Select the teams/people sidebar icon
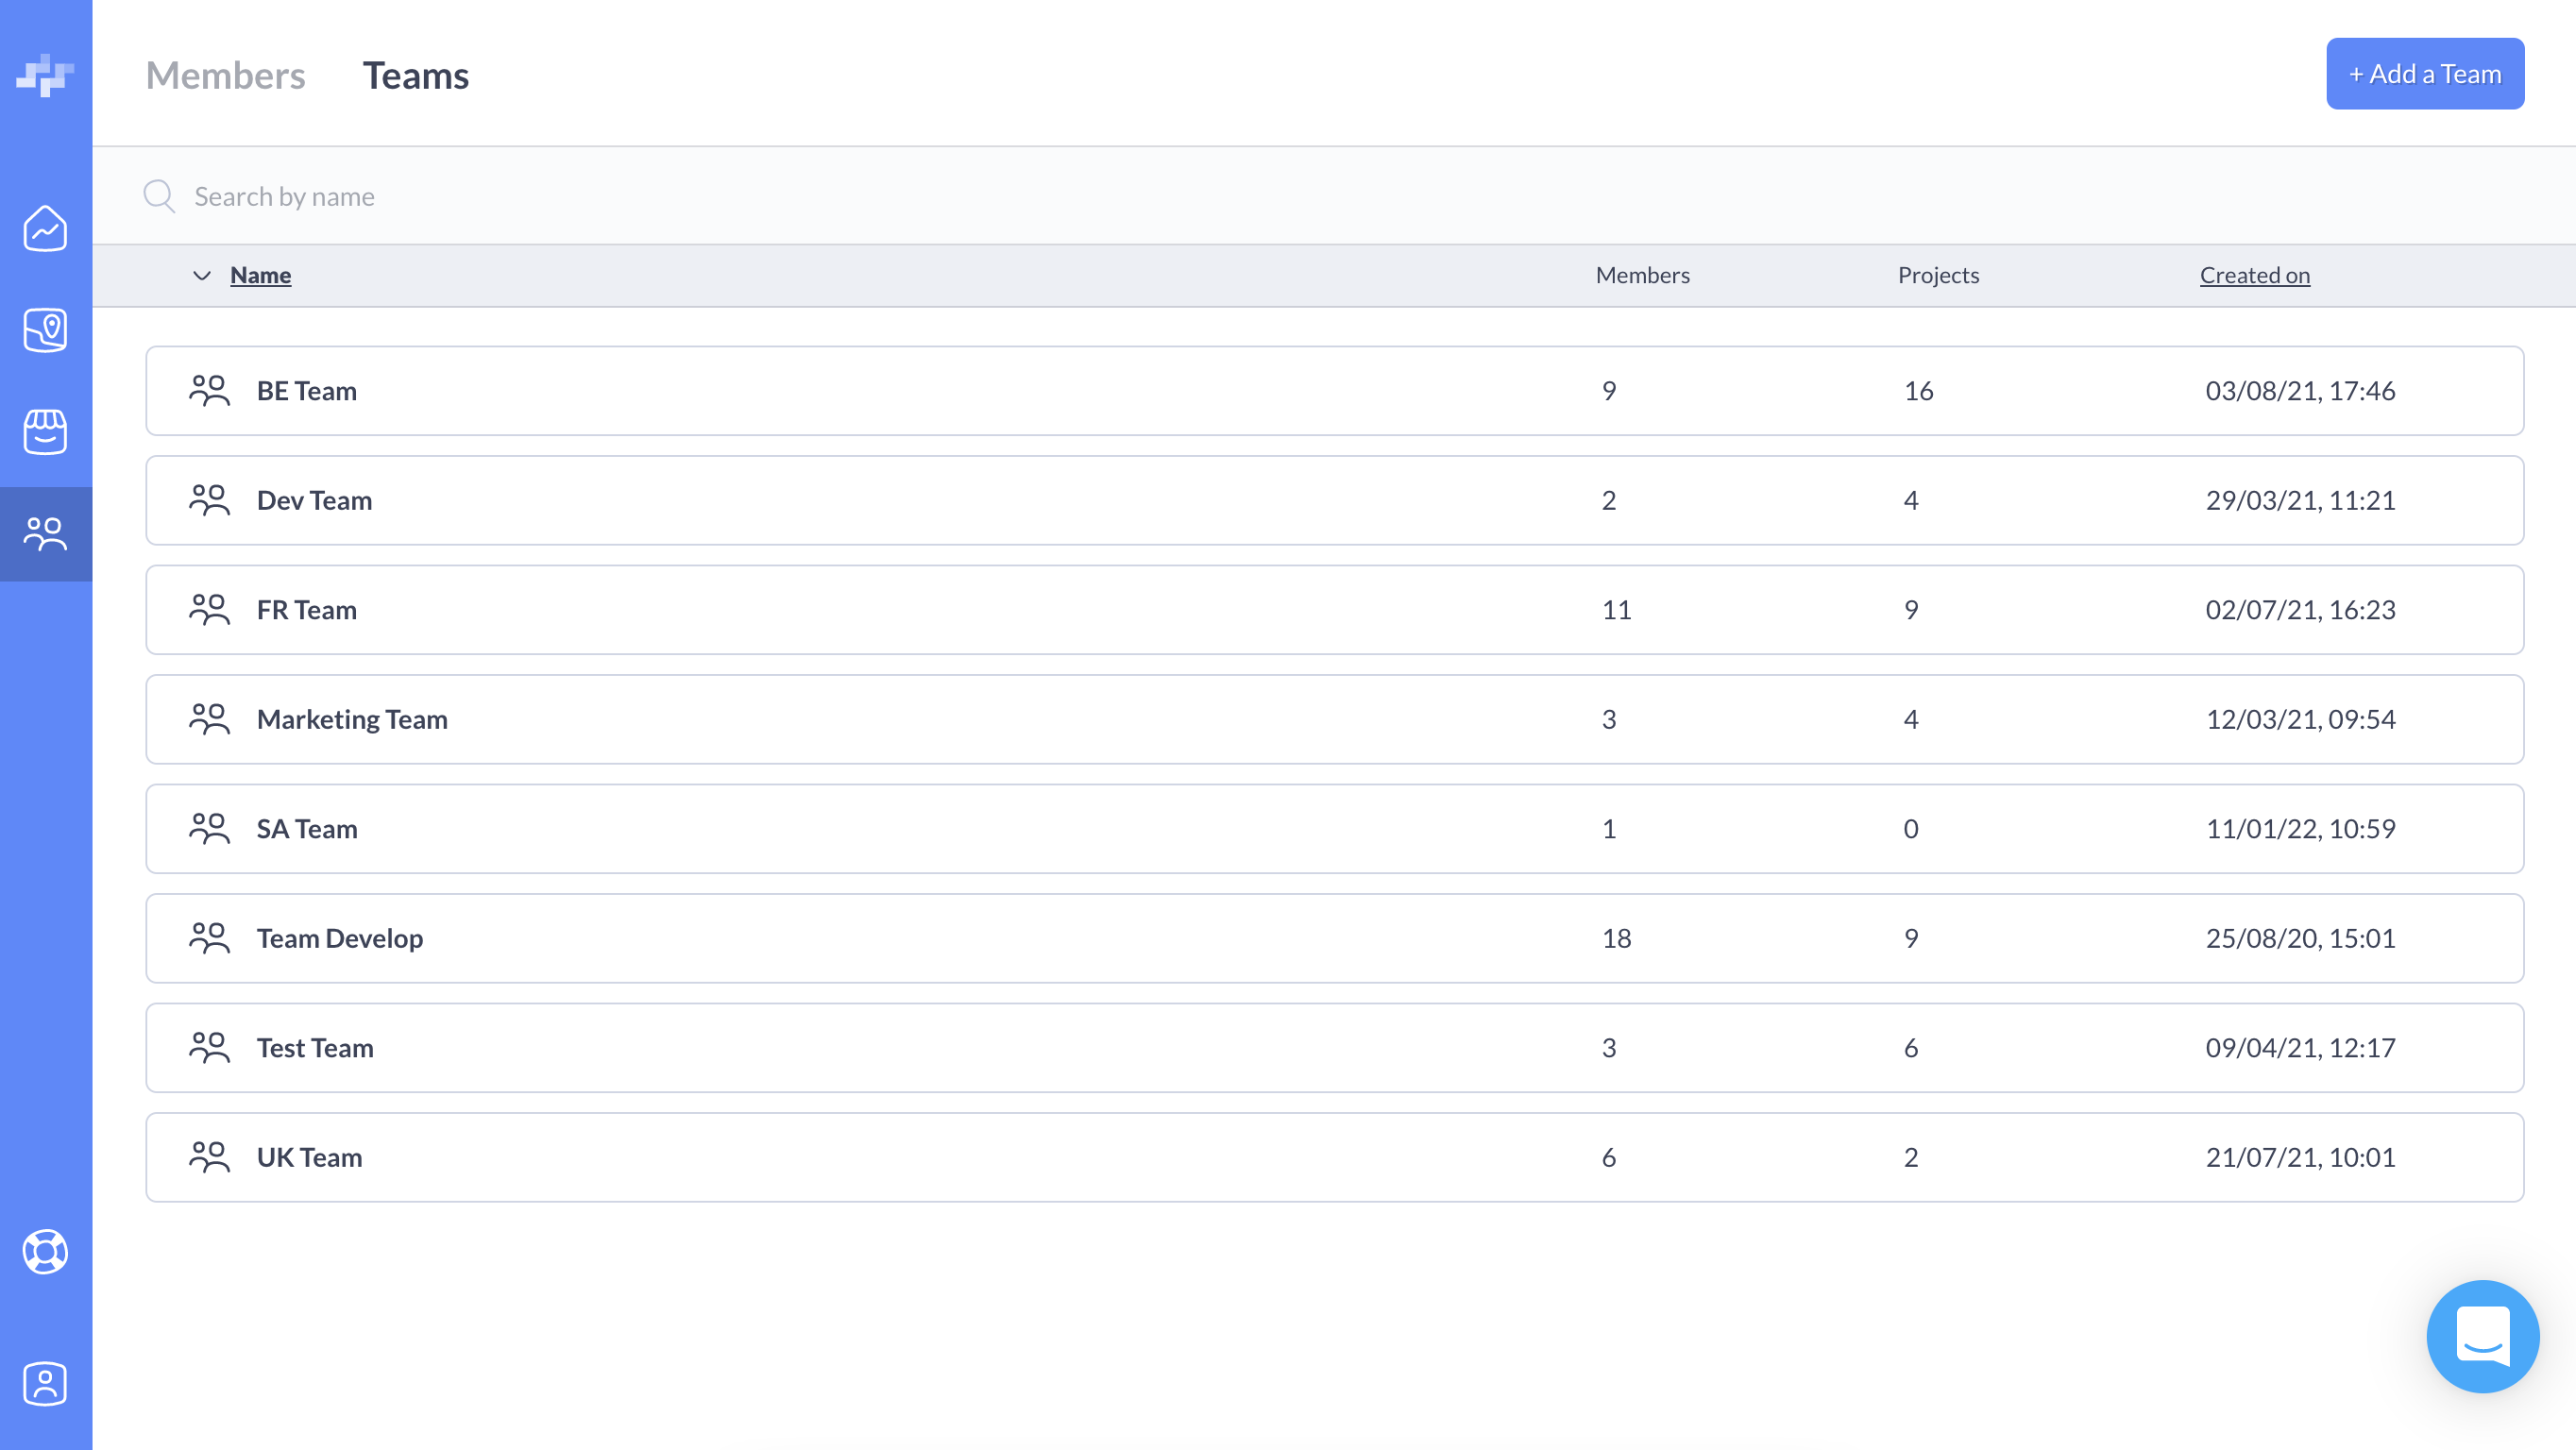 tap(45, 534)
